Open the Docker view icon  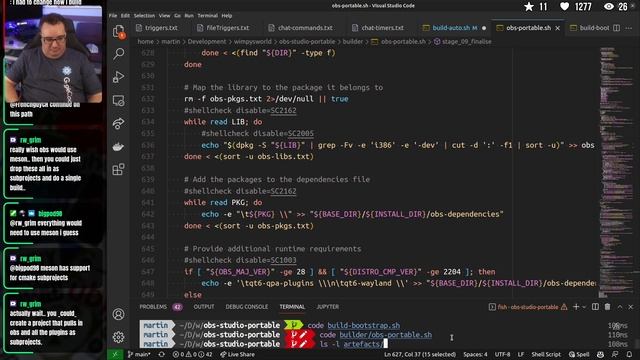118,147
